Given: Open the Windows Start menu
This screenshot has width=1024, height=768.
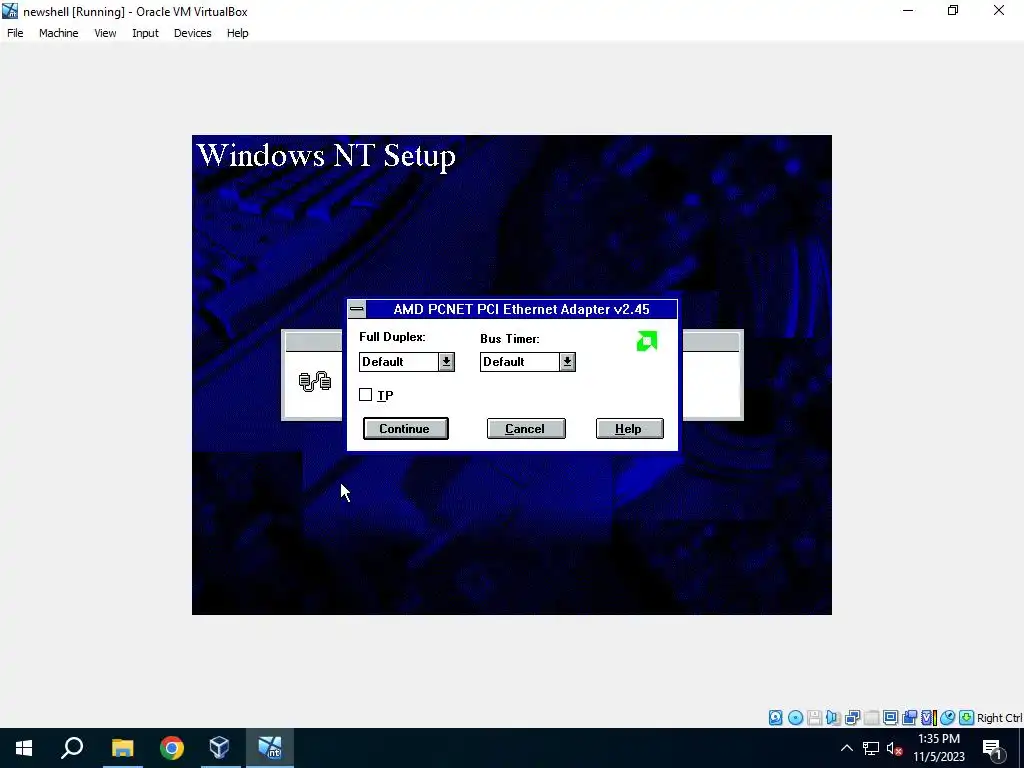Looking at the screenshot, I should tap(24, 748).
